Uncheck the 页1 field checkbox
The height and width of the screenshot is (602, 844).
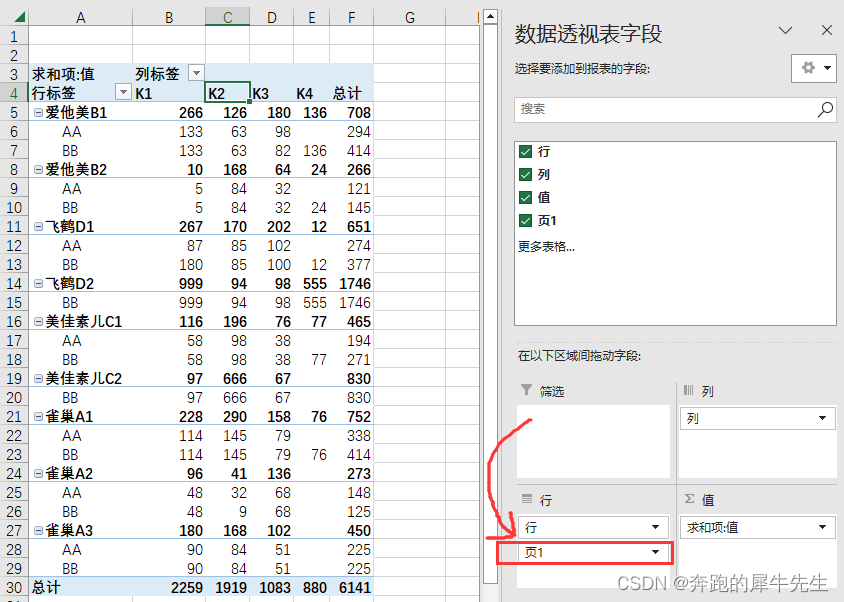click(525, 220)
